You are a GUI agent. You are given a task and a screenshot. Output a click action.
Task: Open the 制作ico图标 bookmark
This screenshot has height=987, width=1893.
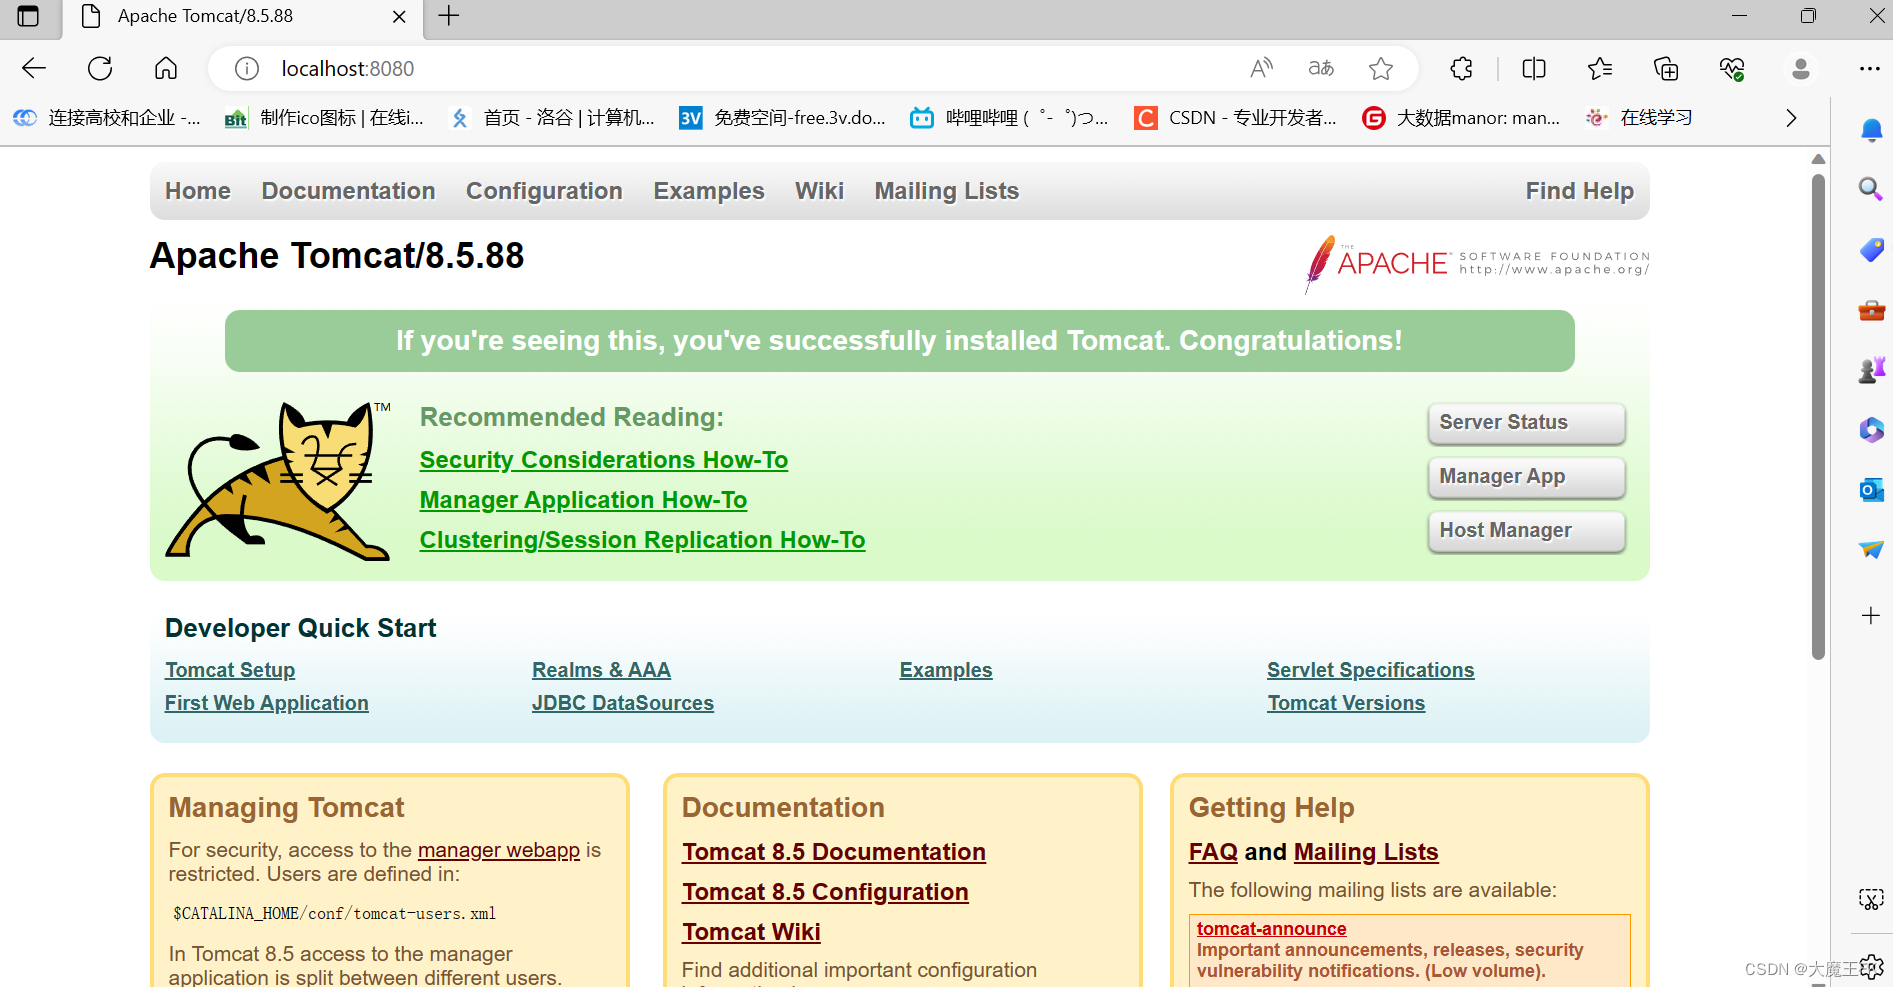coord(324,118)
